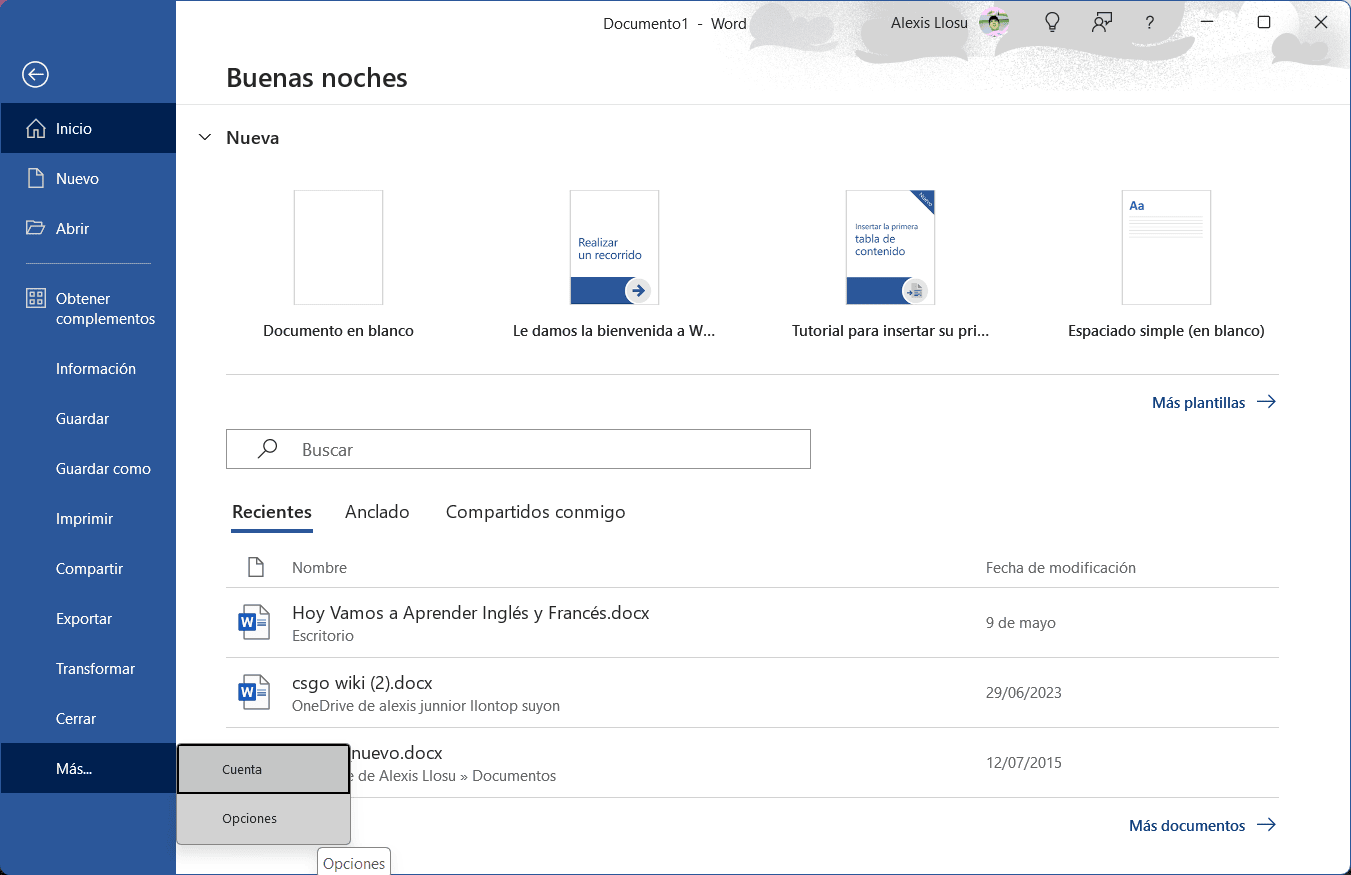Follow the Más plantillas link
The width and height of the screenshot is (1351, 875).
click(x=1214, y=402)
